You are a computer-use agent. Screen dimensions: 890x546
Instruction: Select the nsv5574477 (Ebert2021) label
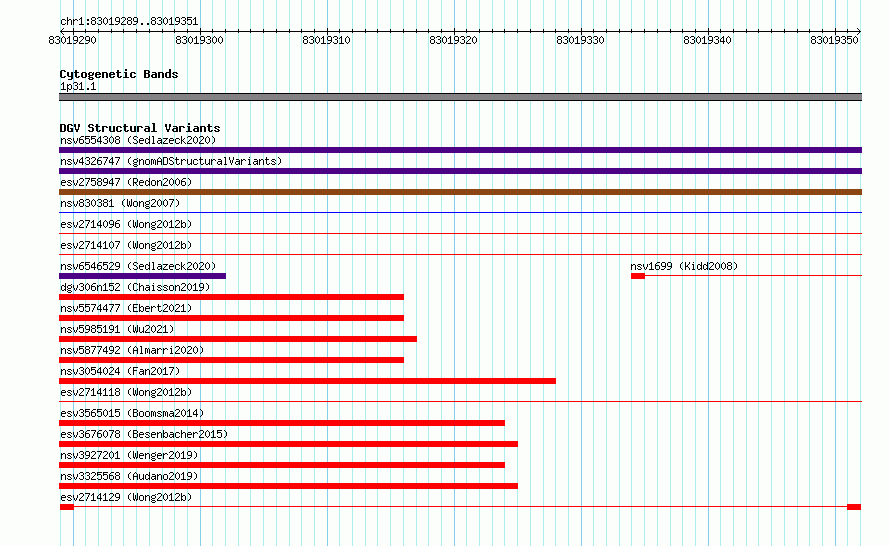(x=126, y=308)
